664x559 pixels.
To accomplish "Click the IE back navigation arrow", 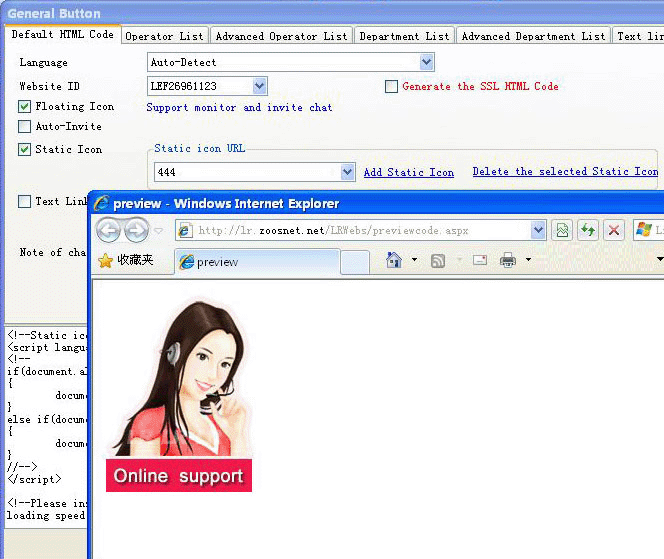I will [109, 230].
